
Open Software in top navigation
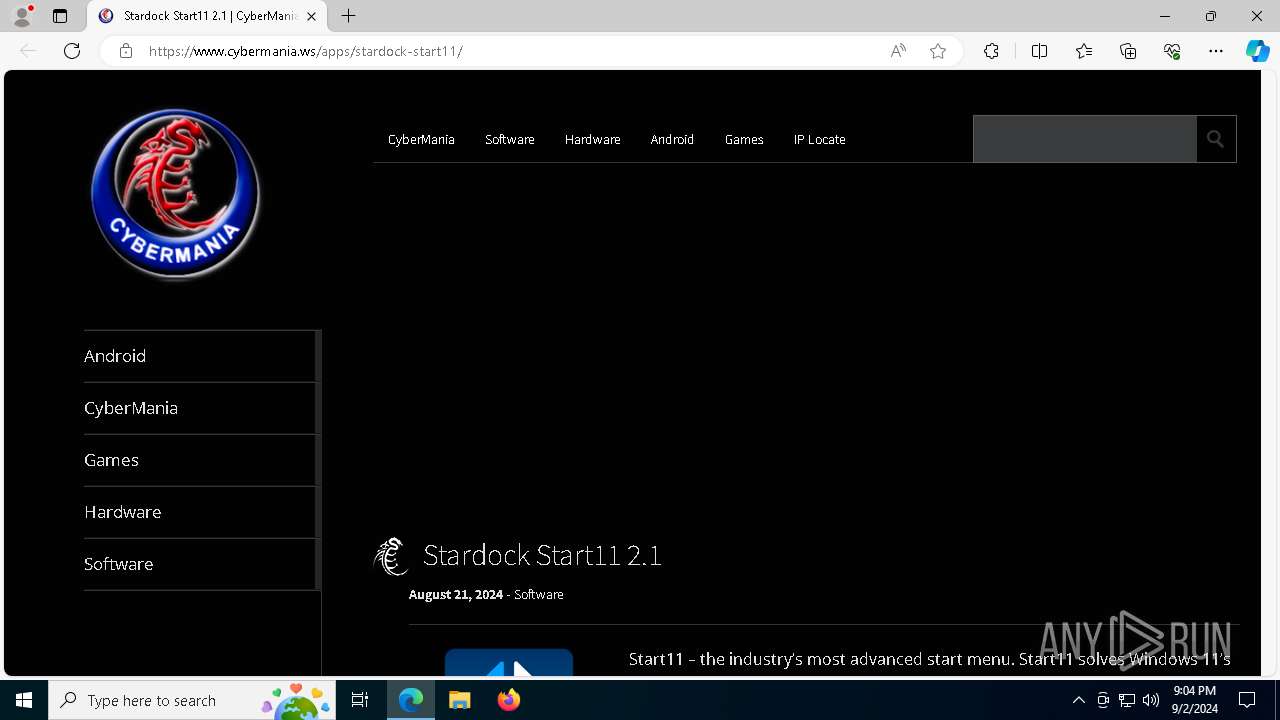(x=510, y=139)
